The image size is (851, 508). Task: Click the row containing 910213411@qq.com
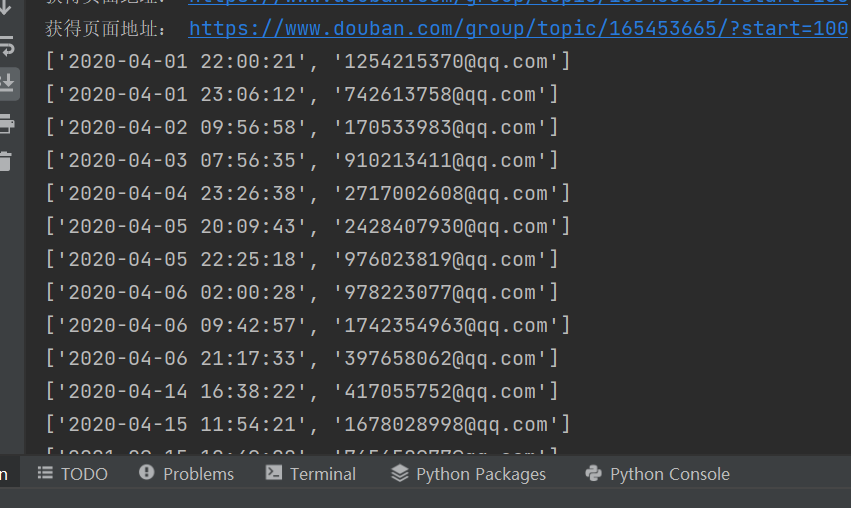tap(302, 161)
